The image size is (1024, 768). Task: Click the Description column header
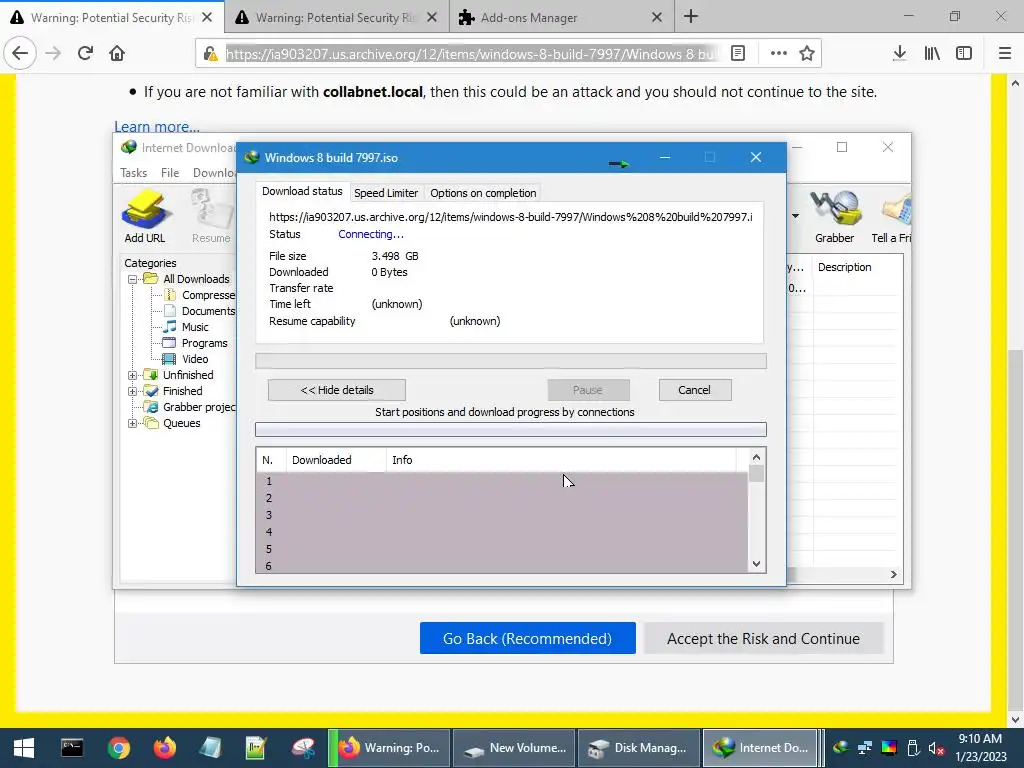point(844,267)
